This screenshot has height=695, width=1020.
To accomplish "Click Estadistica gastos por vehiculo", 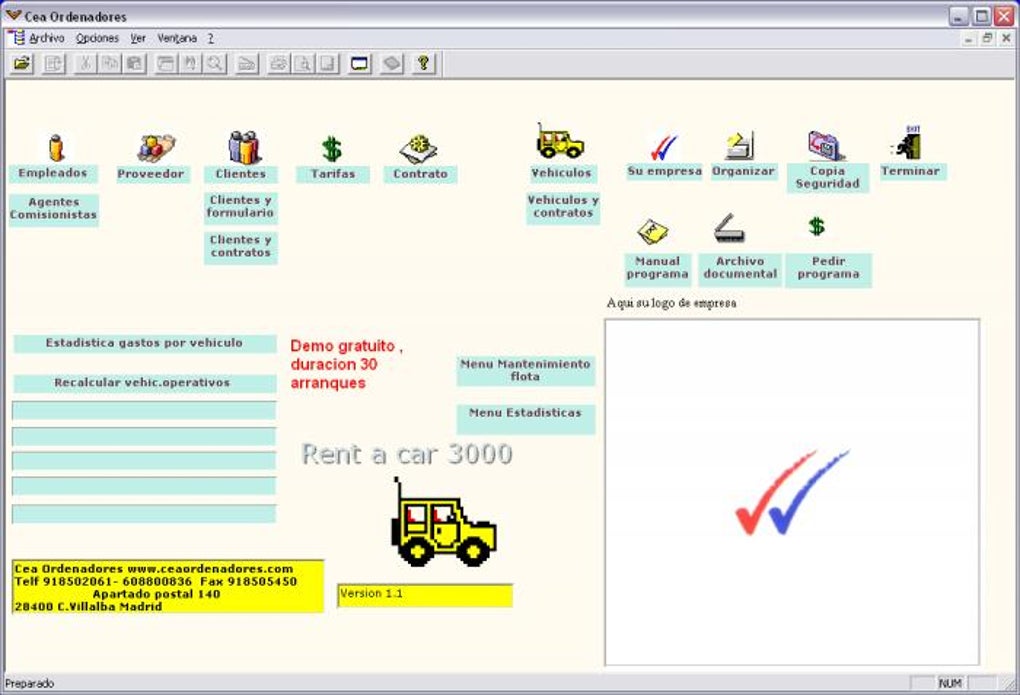I will point(142,342).
